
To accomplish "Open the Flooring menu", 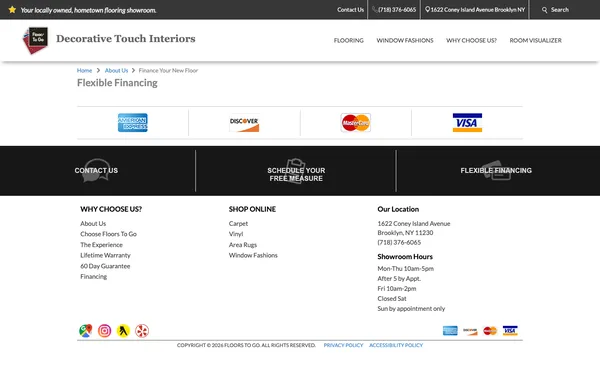I will (349, 41).
